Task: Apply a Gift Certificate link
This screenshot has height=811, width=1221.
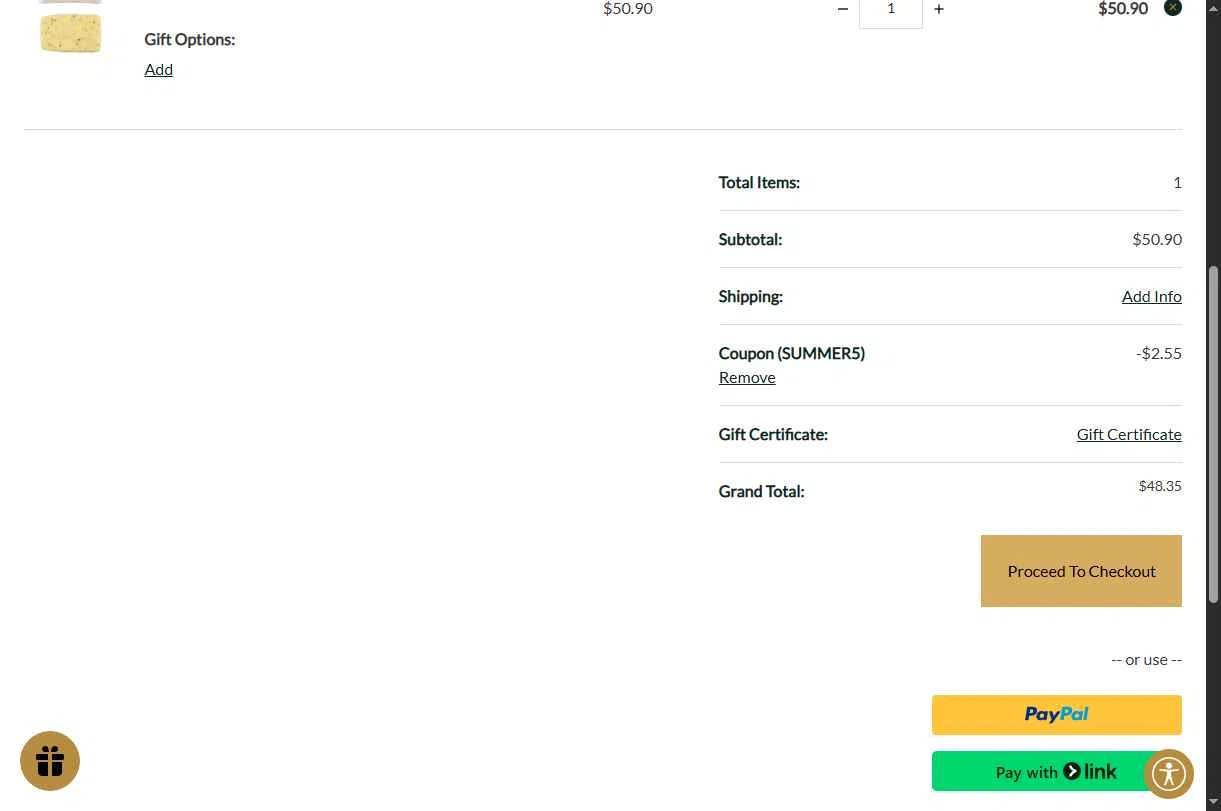Action: click(x=1129, y=434)
